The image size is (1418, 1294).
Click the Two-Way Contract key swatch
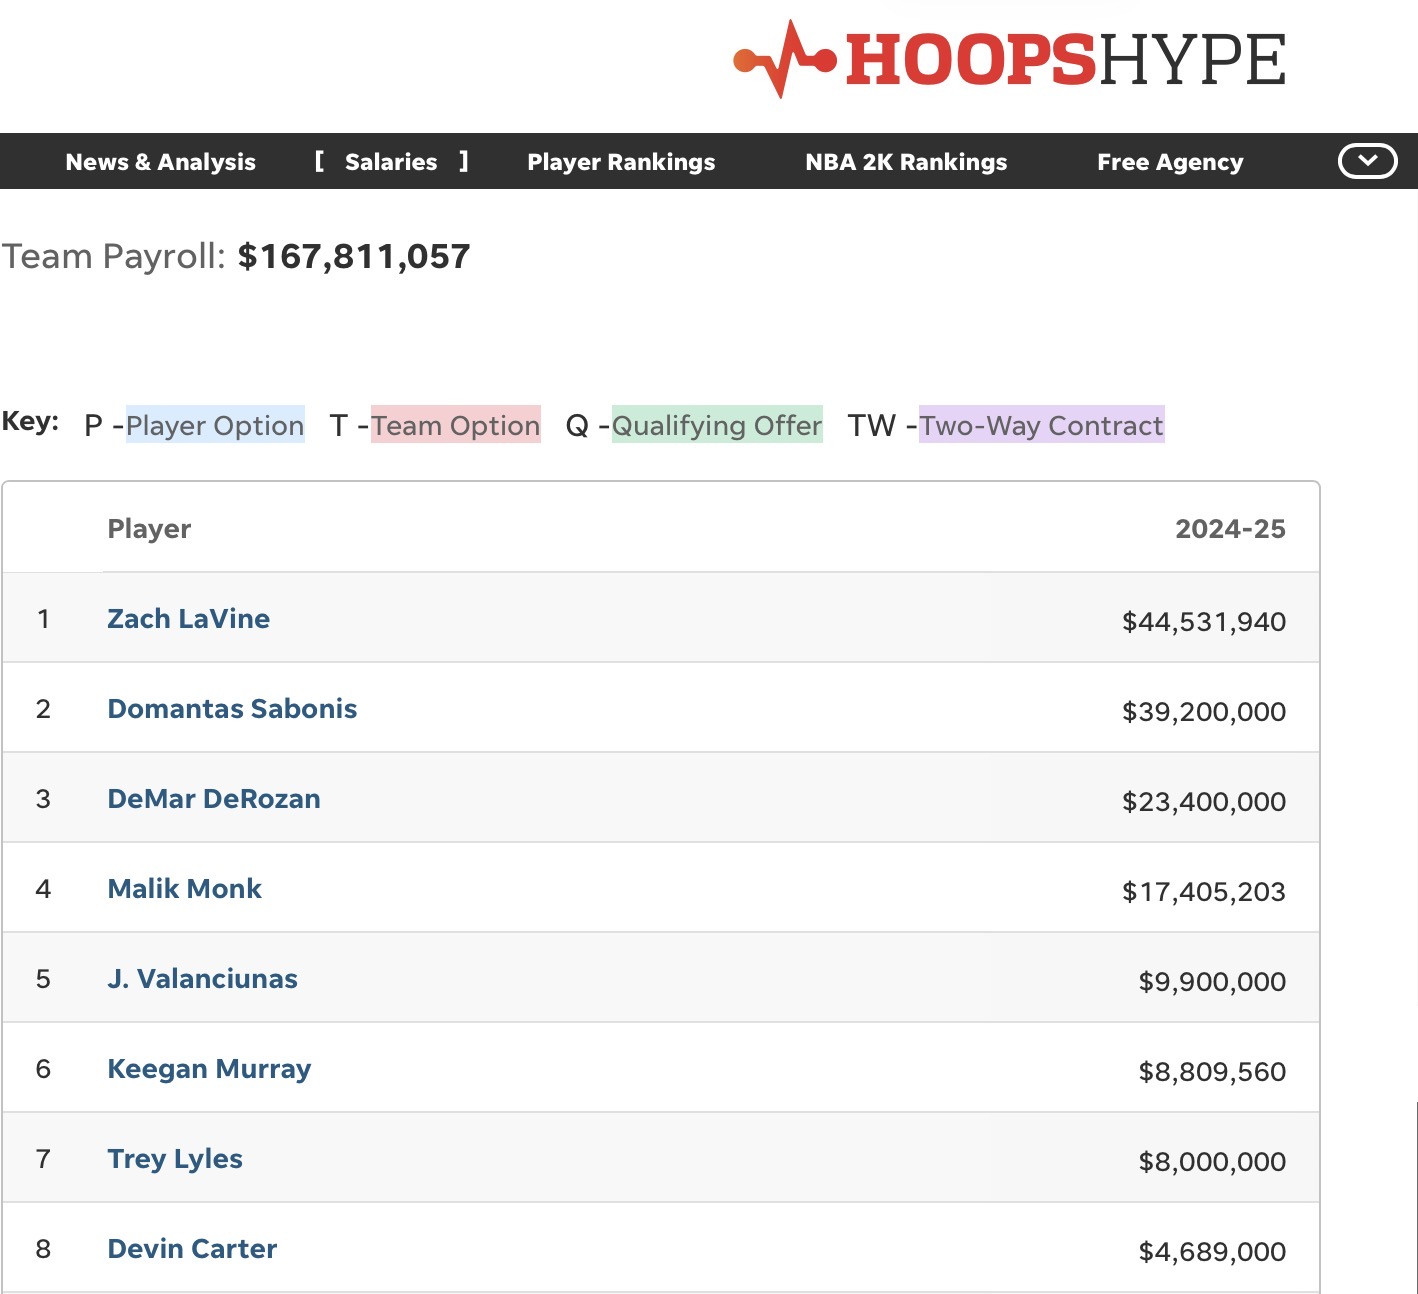[1041, 425]
